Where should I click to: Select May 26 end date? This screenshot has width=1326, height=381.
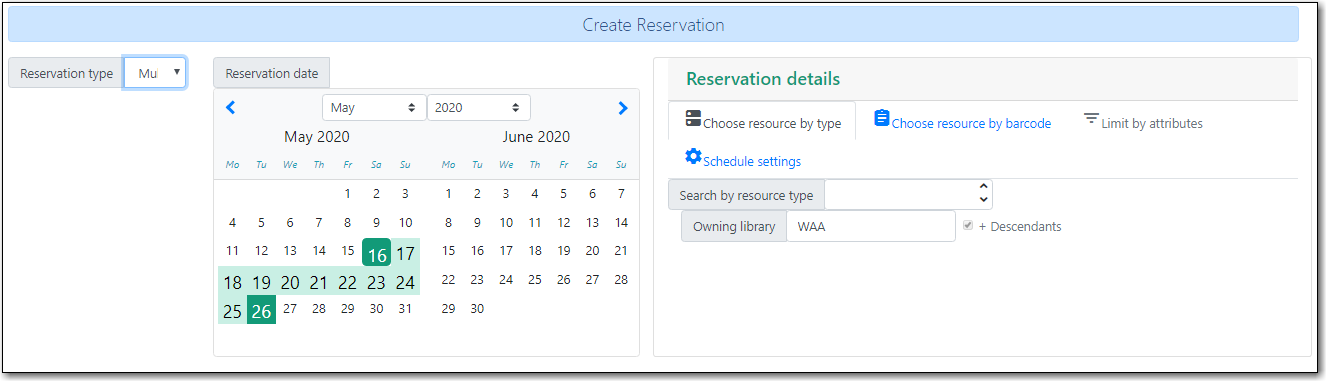tap(261, 311)
